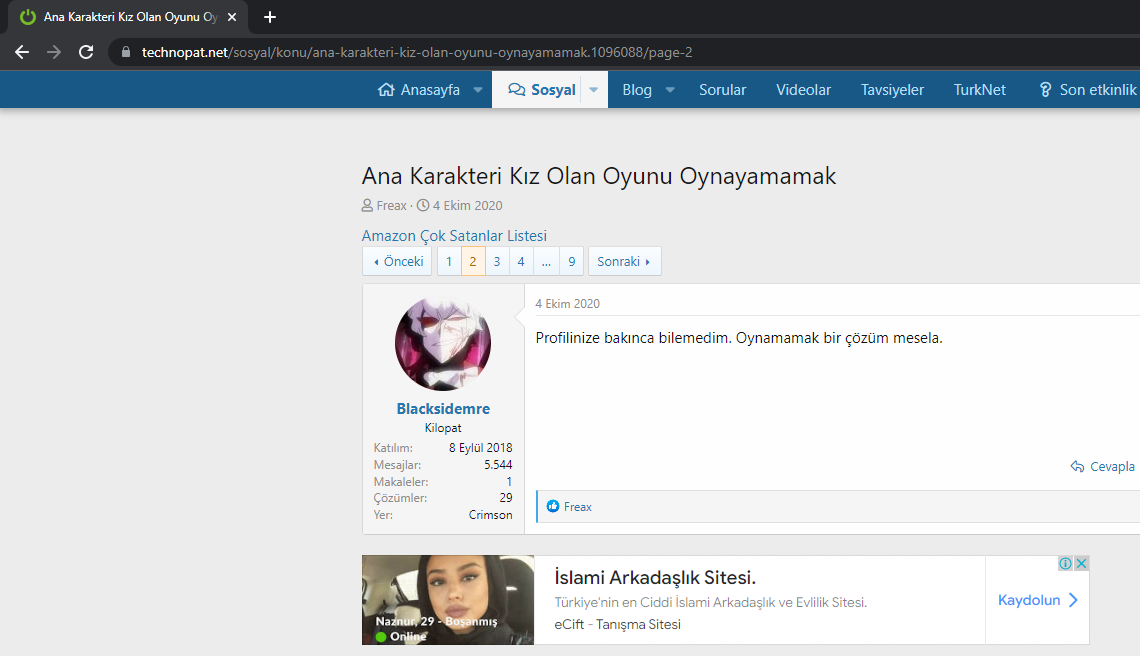
Task: Close the Ana Karakteri Kız Olan Oyunu tab
Action: (x=232, y=17)
